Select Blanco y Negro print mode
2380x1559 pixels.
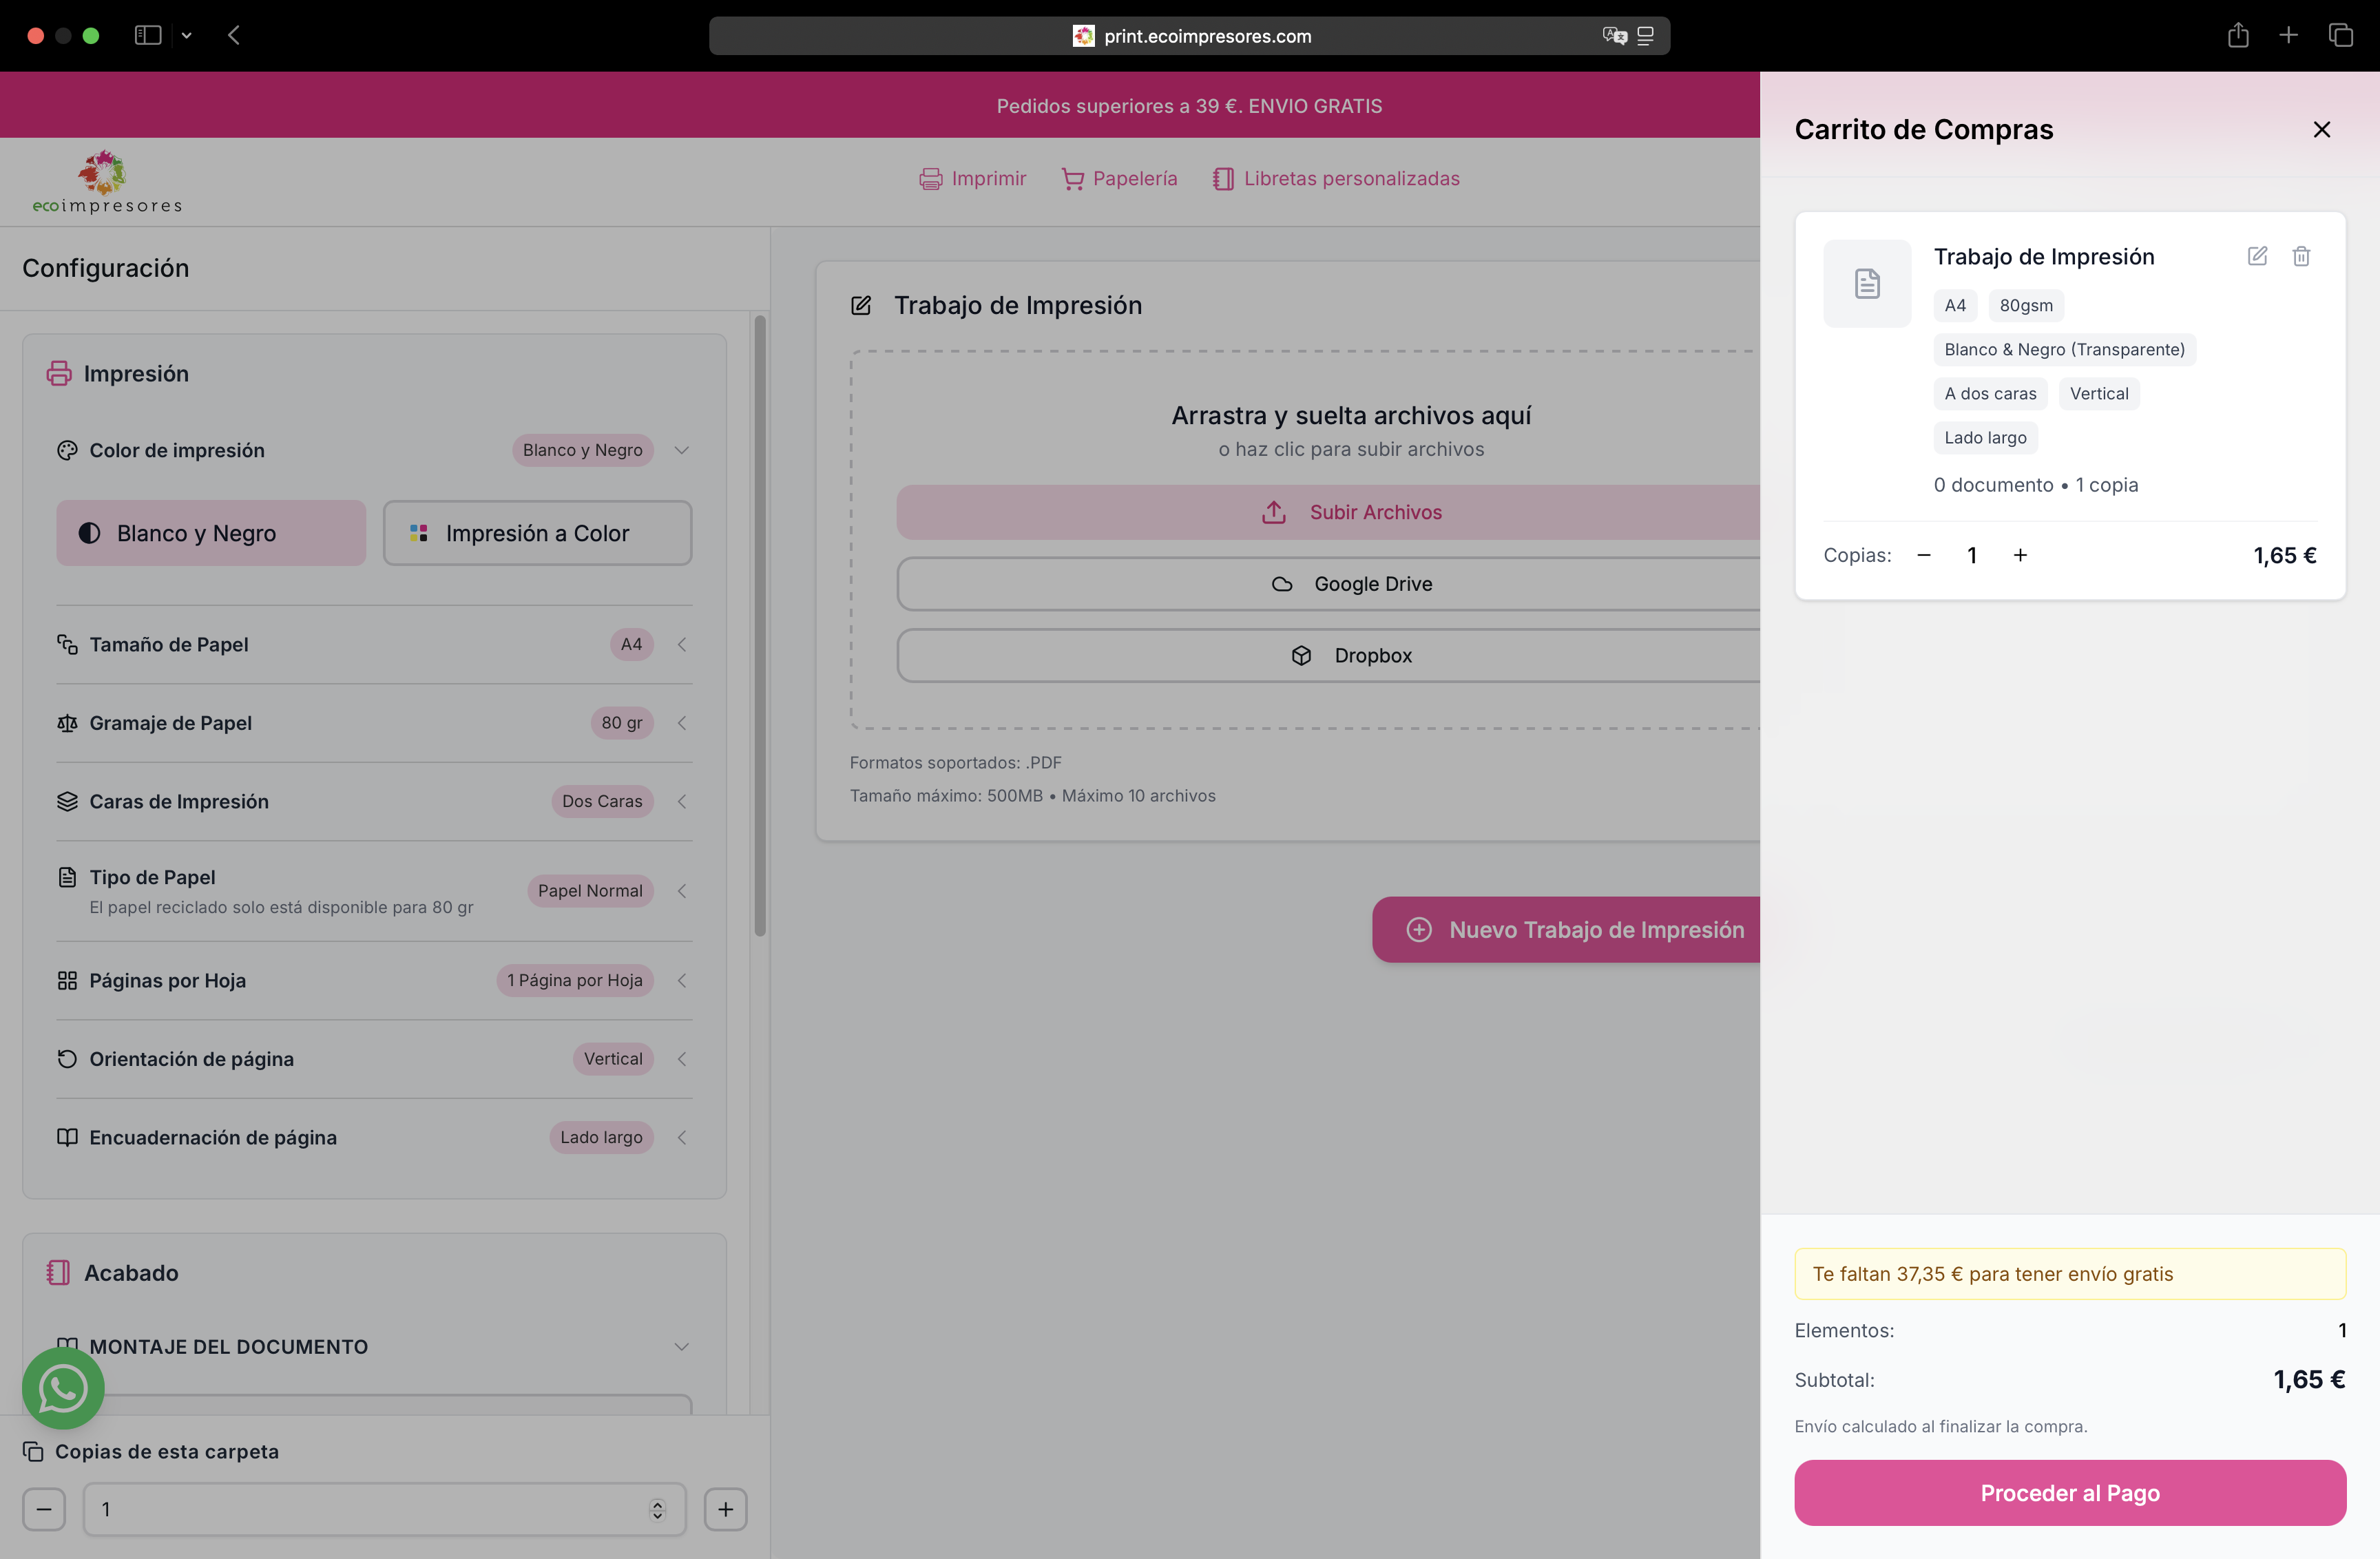[x=210, y=533]
